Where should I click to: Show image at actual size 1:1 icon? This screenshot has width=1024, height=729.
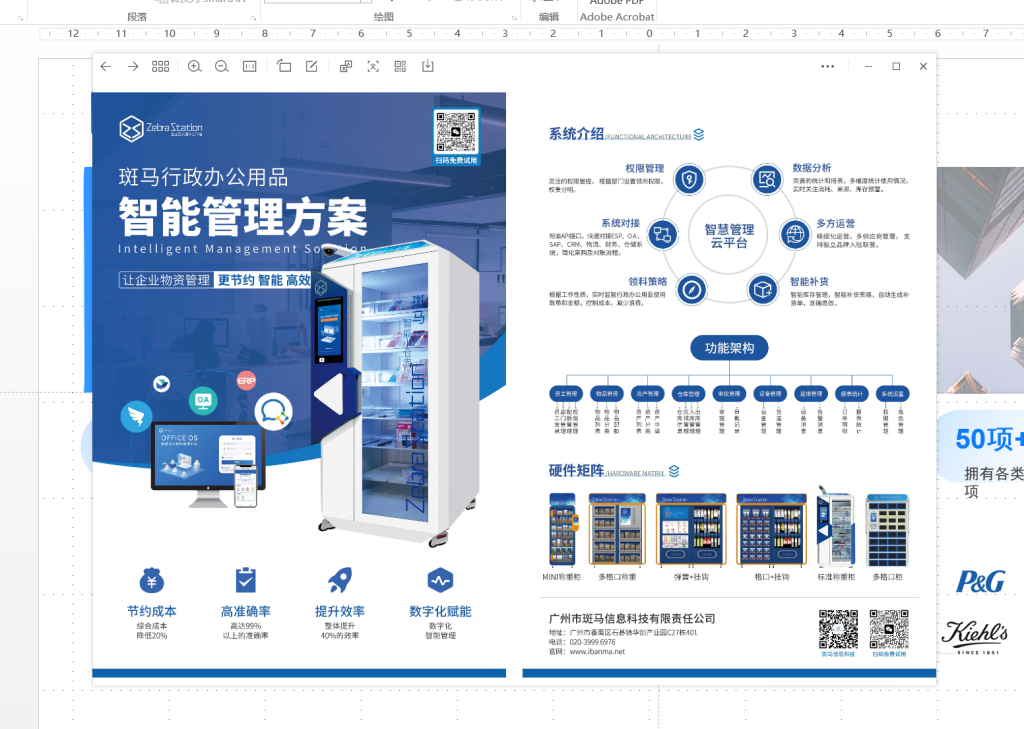[x=249, y=67]
